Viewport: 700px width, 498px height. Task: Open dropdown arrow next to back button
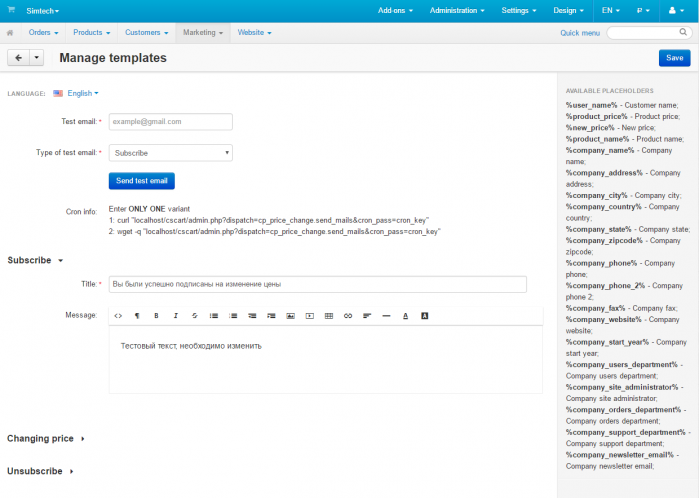coord(37,58)
